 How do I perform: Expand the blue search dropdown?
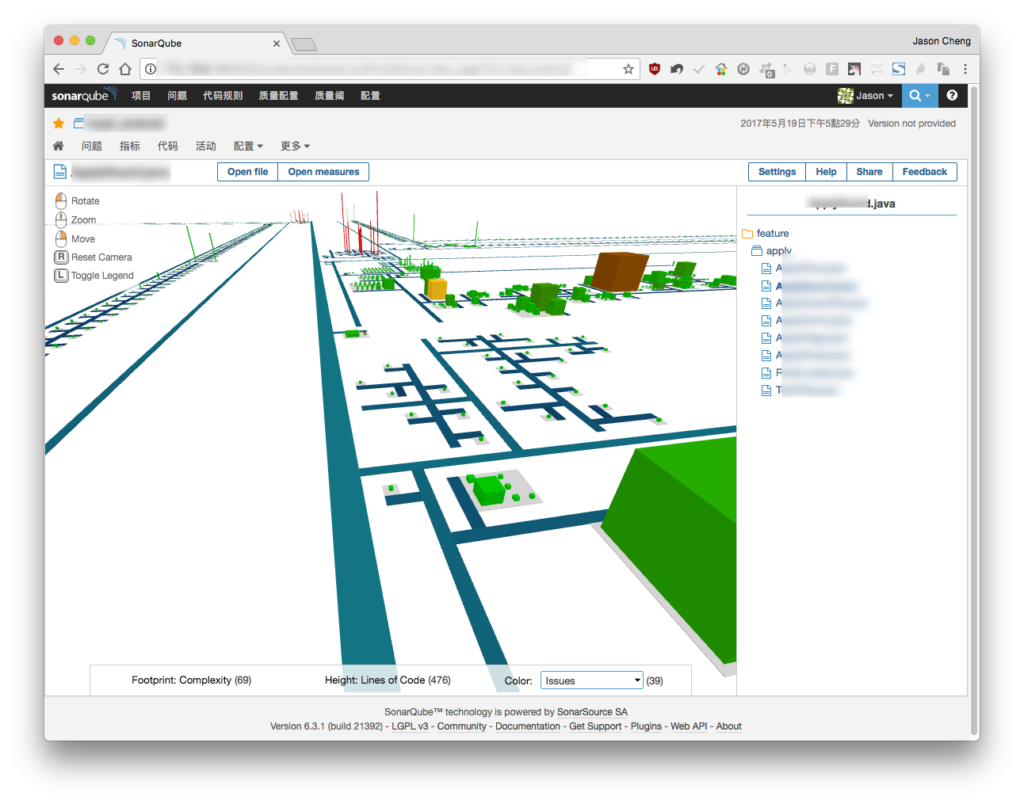(x=920, y=95)
